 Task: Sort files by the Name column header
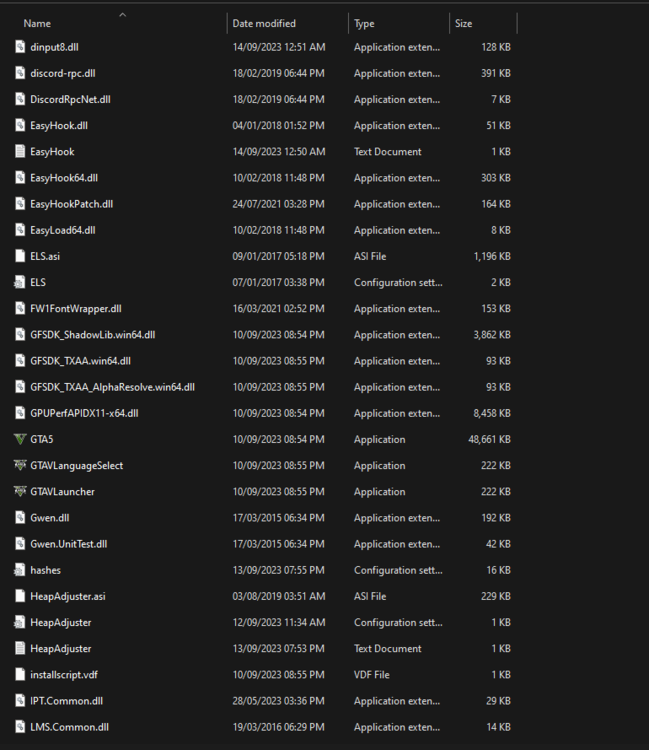click(37, 23)
